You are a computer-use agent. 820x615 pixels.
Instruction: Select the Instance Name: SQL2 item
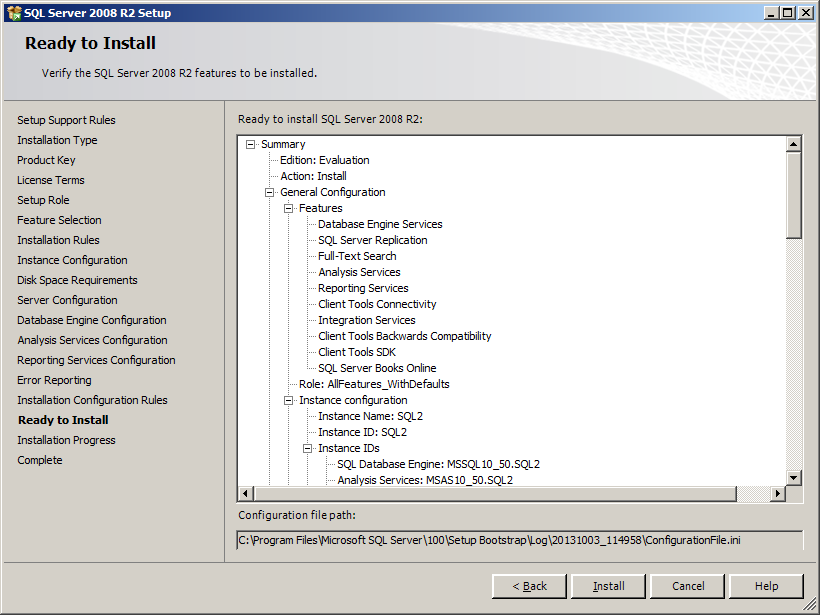[371, 416]
